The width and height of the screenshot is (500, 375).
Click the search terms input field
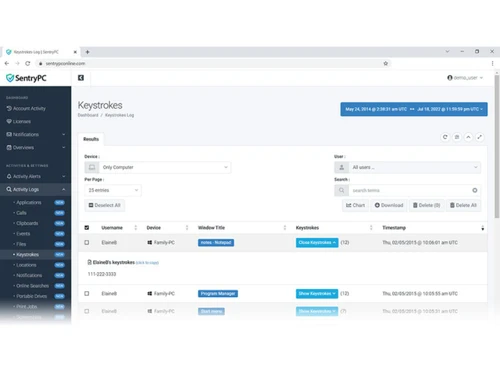coord(409,190)
